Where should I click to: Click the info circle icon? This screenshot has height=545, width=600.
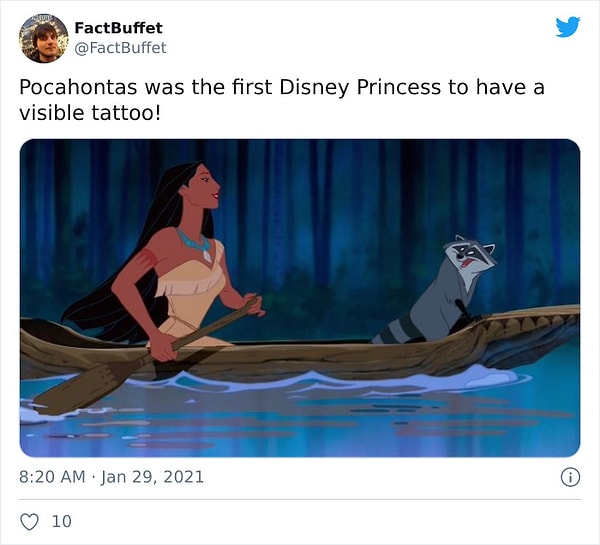click(570, 477)
